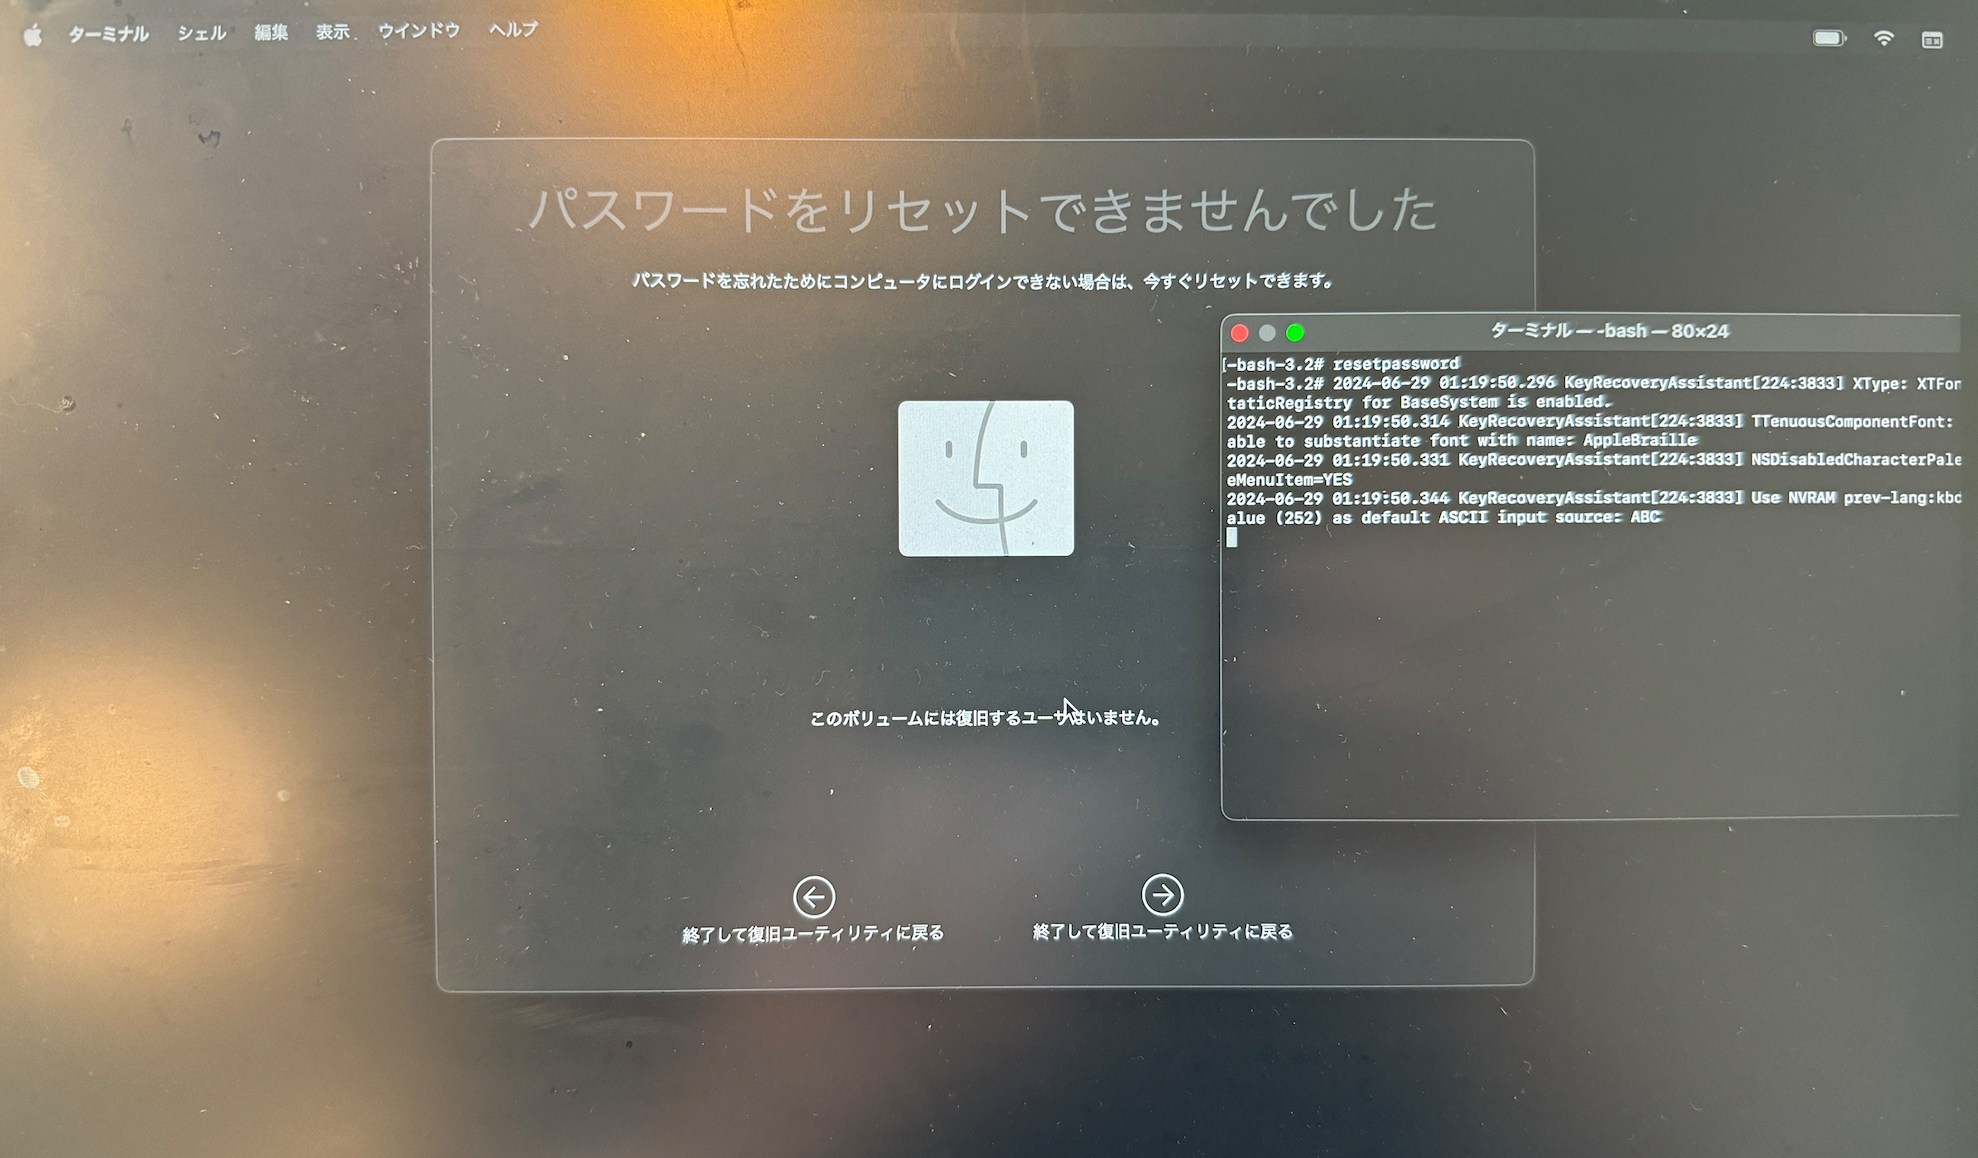Click the Apple logo menu
The width and height of the screenshot is (1978, 1158).
[33, 36]
